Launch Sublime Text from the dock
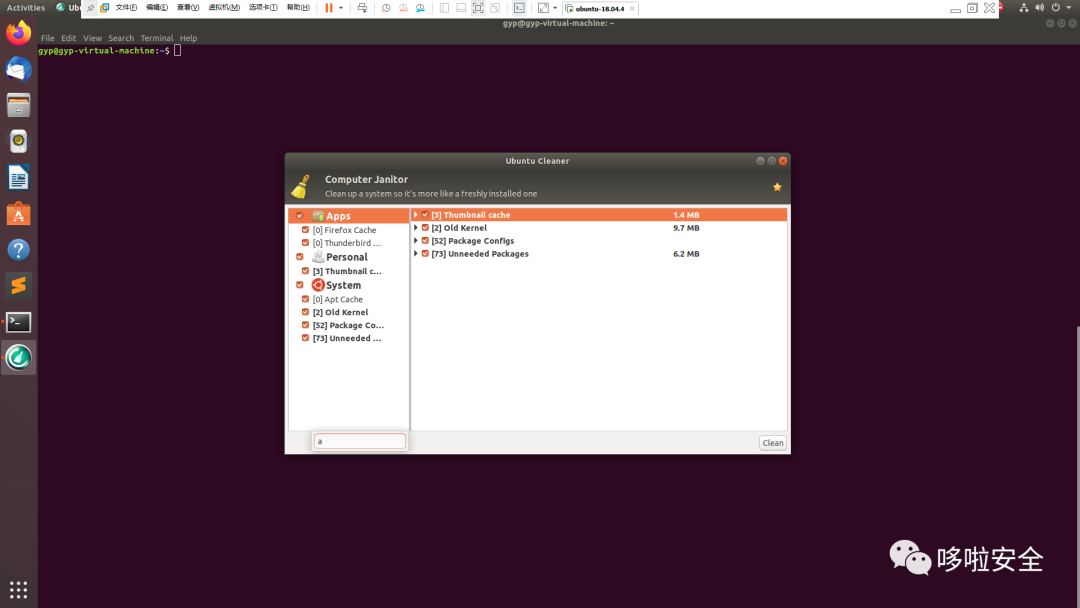This screenshot has height=608, width=1080. coord(19,285)
